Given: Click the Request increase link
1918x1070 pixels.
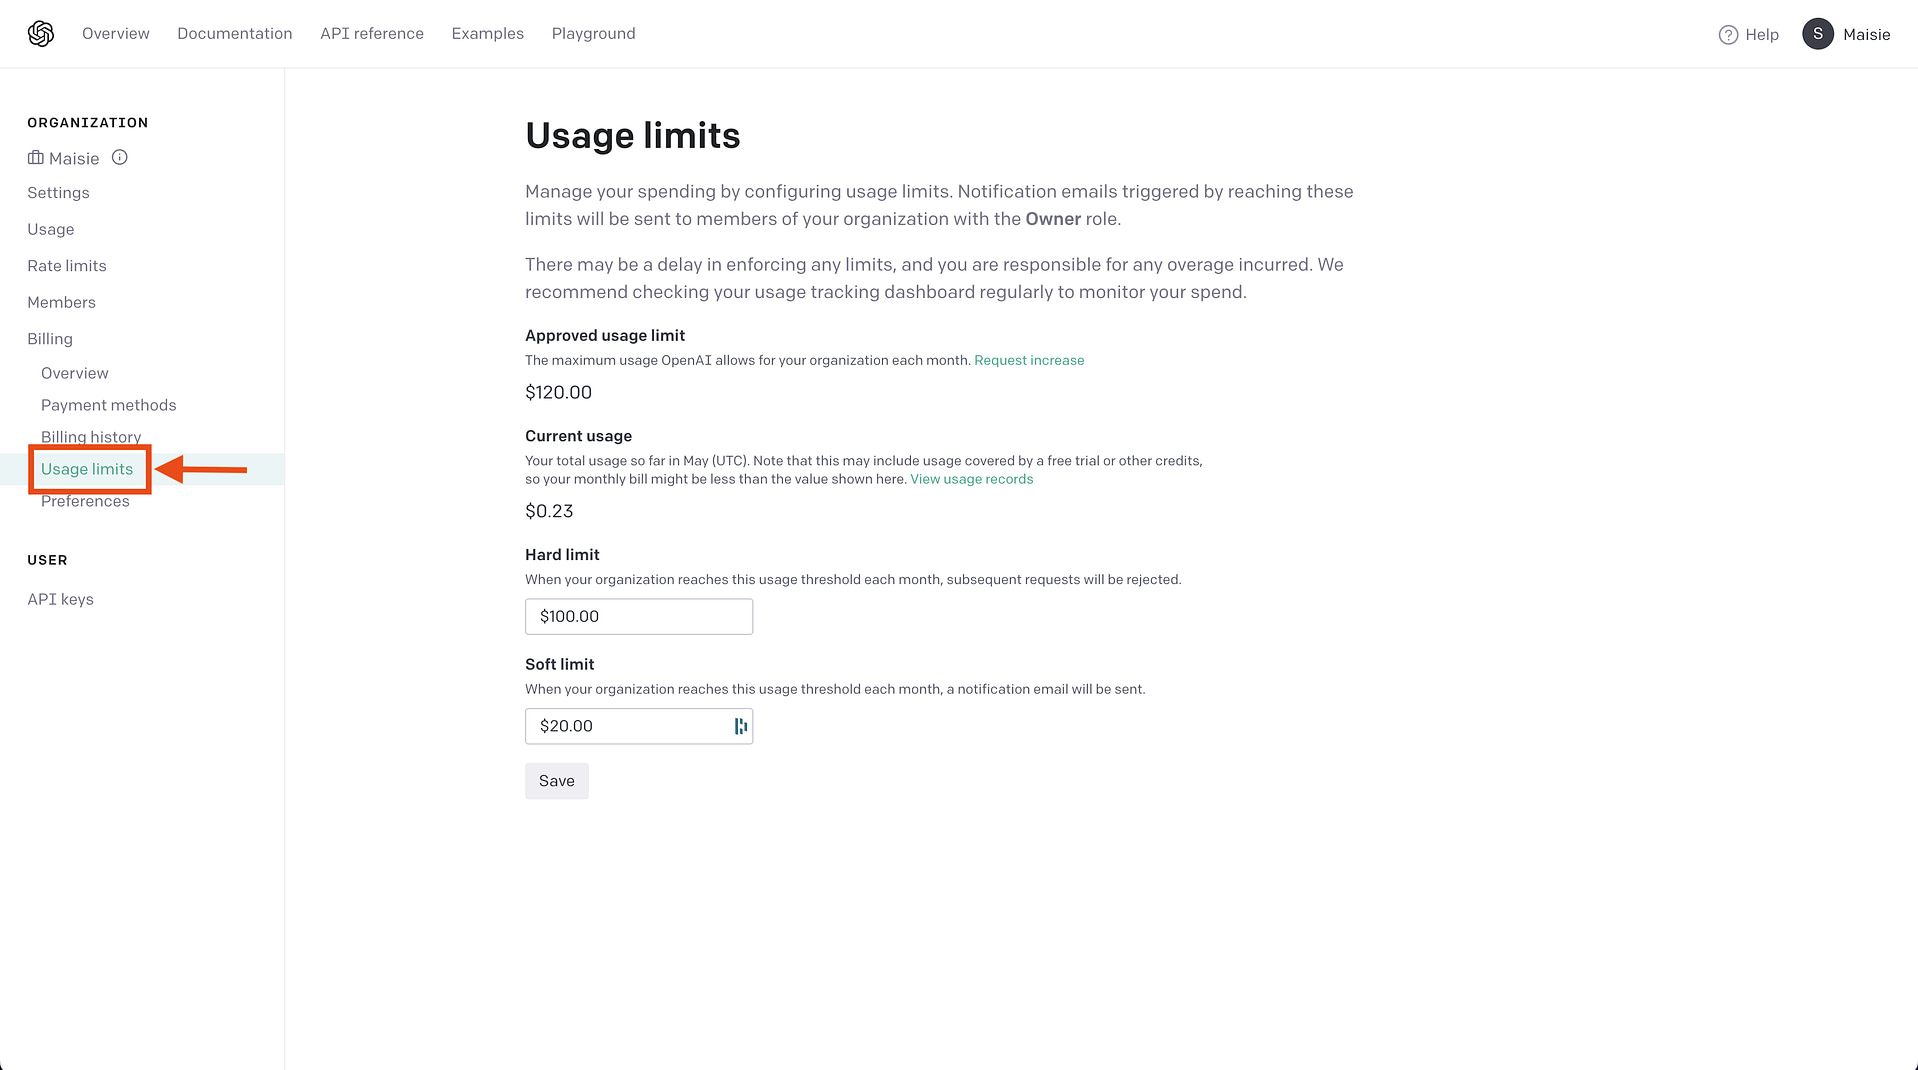Looking at the screenshot, I should (x=1029, y=360).
